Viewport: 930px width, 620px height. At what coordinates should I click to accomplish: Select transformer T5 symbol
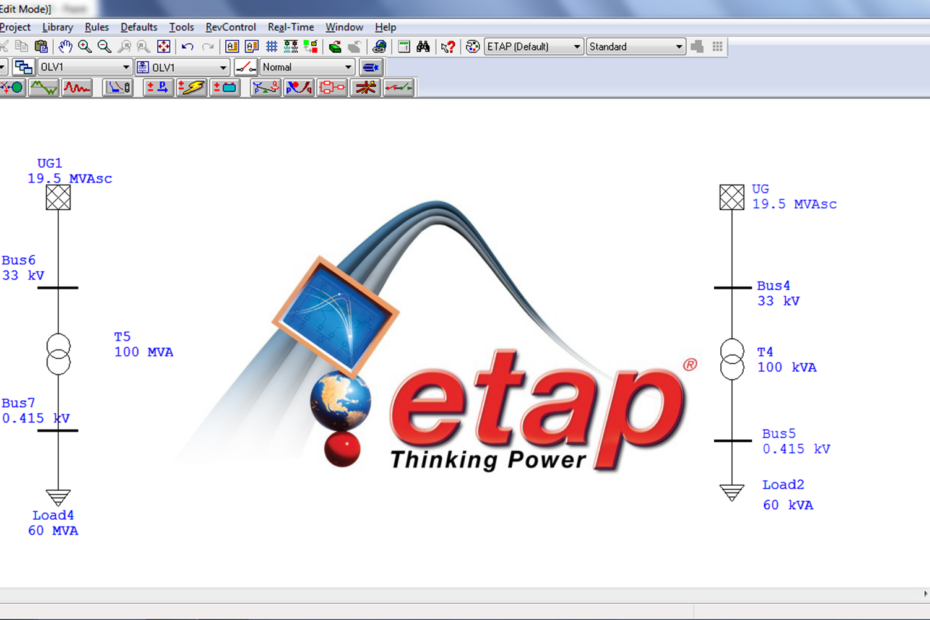tap(58, 354)
